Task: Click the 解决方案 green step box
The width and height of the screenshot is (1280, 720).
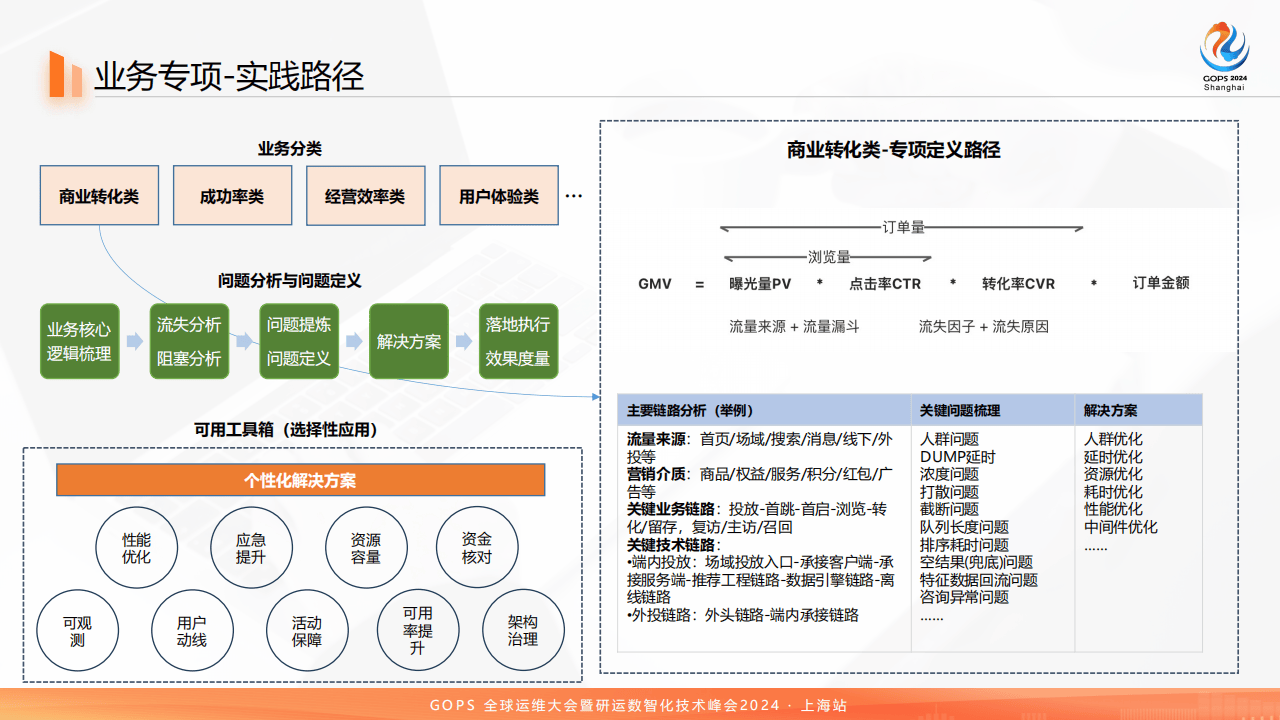Action: (408, 340)
